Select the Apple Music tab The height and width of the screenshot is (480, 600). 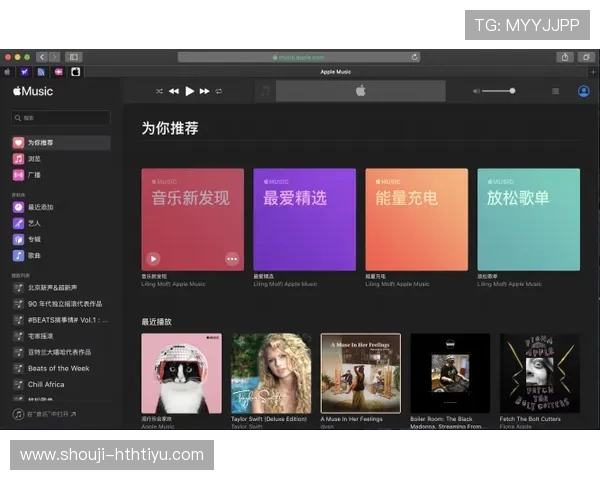[x=336, y=72]
